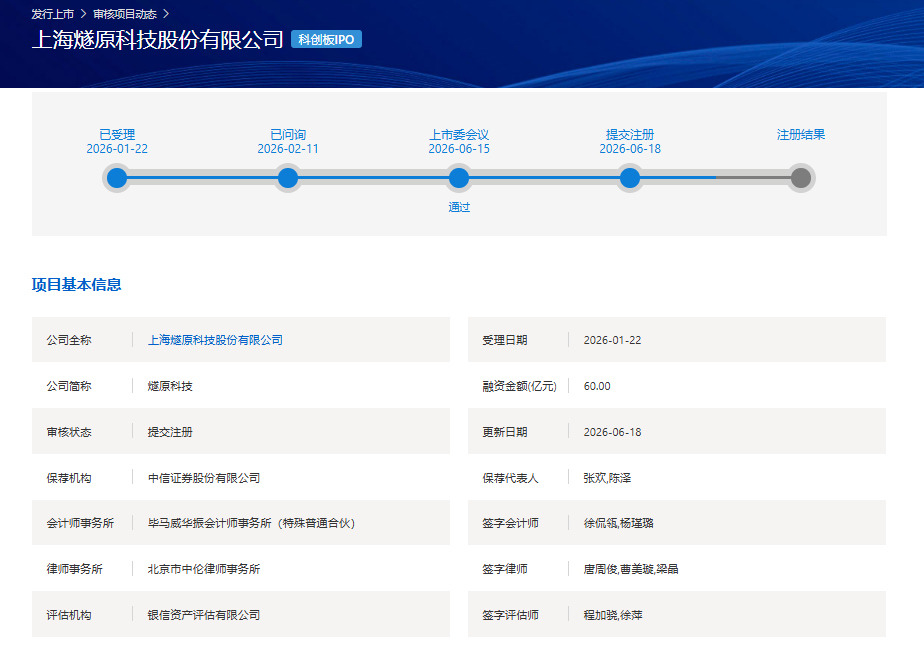Click the 保荐代表人 field label
Image resolution: width=924 pixels, height=656 pixels.
[510, 478]
